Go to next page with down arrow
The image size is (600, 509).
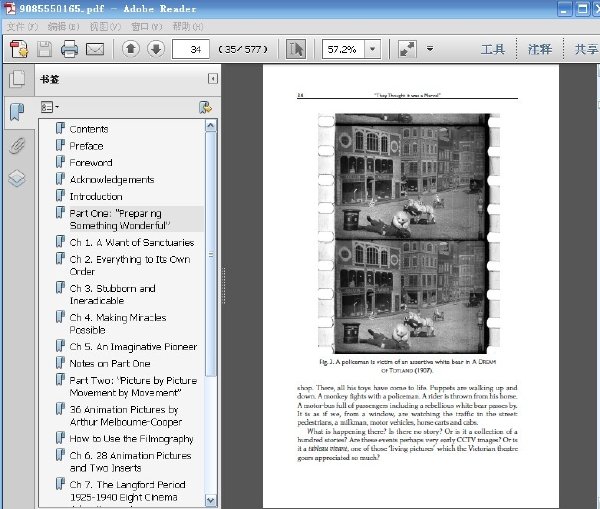pyautogui.click(x=156, y=49)
